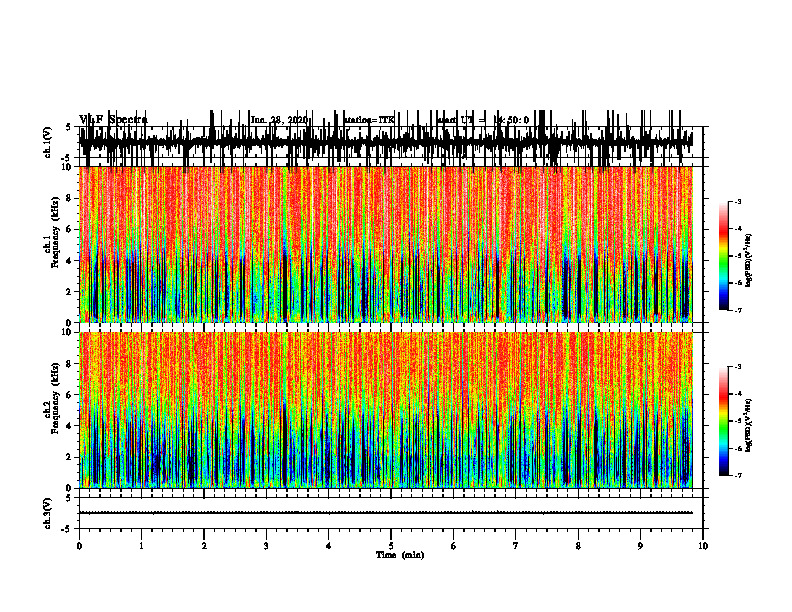Click inside the ch.1 voltage waveform panel
The height and width of the screenshot is (612, 792).
[x=391, y=143]
